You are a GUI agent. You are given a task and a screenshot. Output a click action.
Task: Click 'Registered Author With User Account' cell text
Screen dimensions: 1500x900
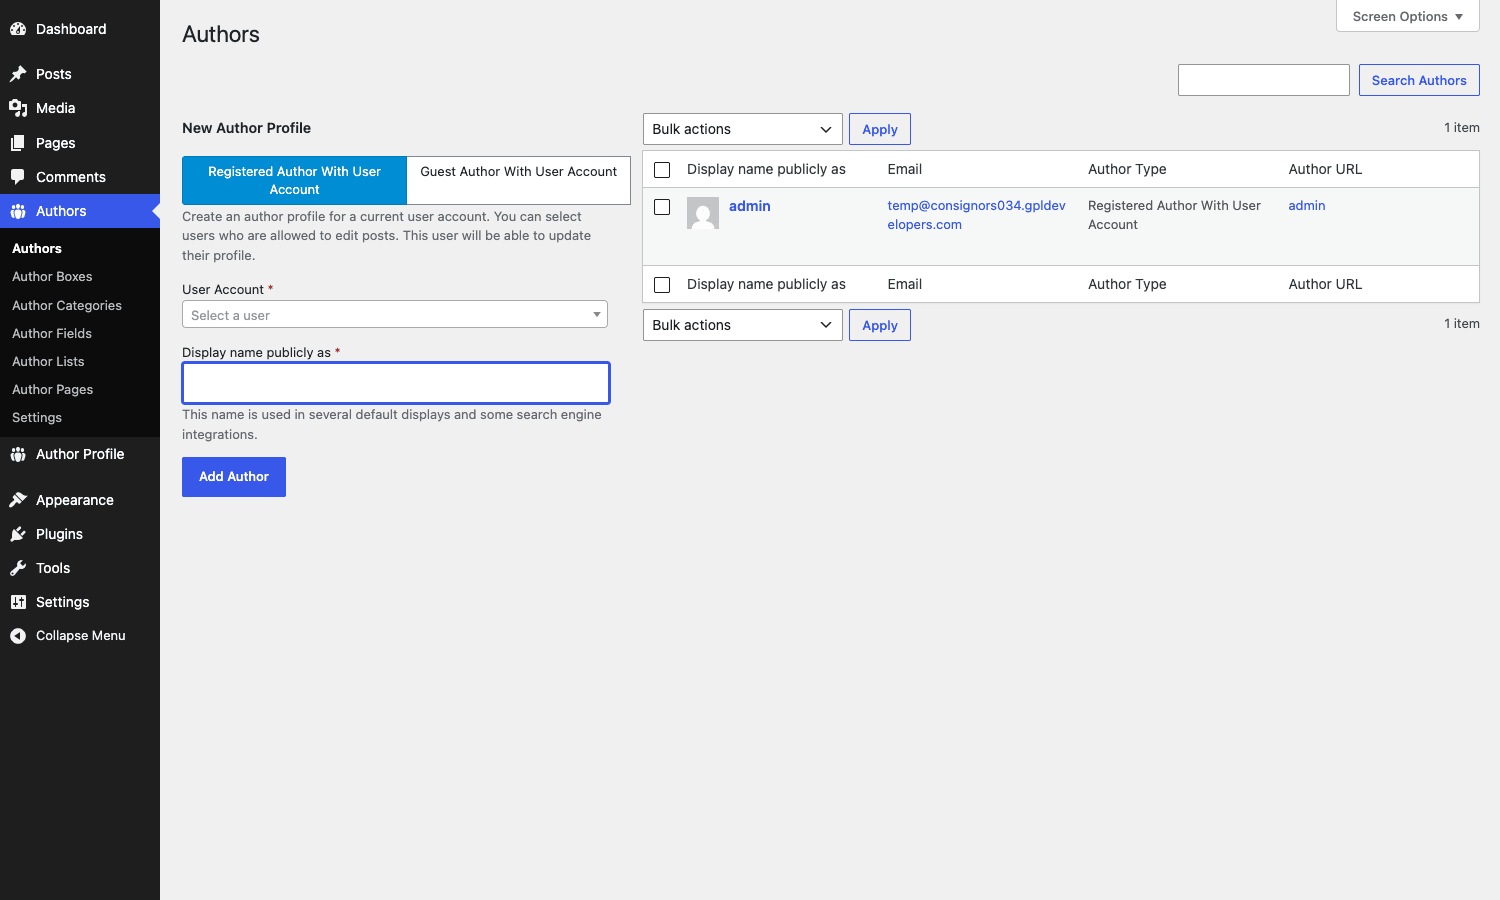click(1174, 215)
